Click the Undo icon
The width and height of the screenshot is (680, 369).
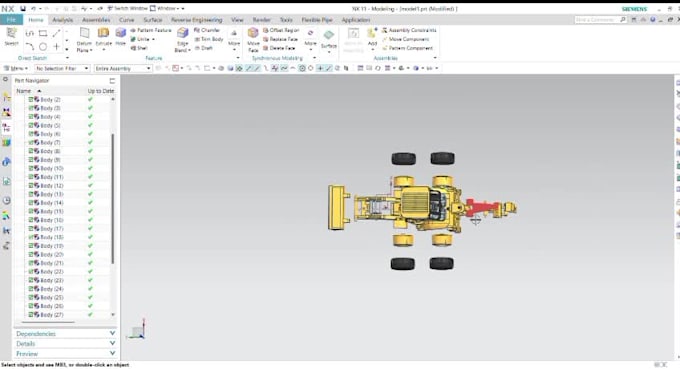(33, 8)
